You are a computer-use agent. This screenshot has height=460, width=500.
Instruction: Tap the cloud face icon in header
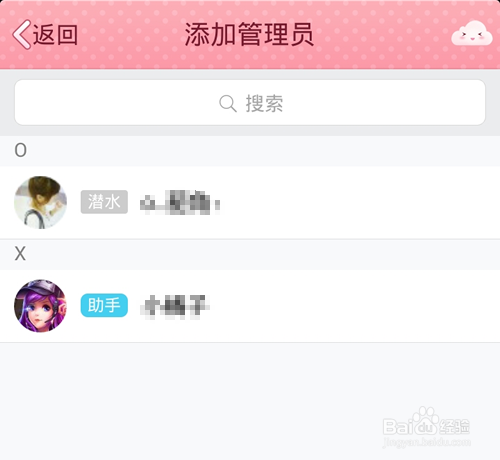click(472, 33)
